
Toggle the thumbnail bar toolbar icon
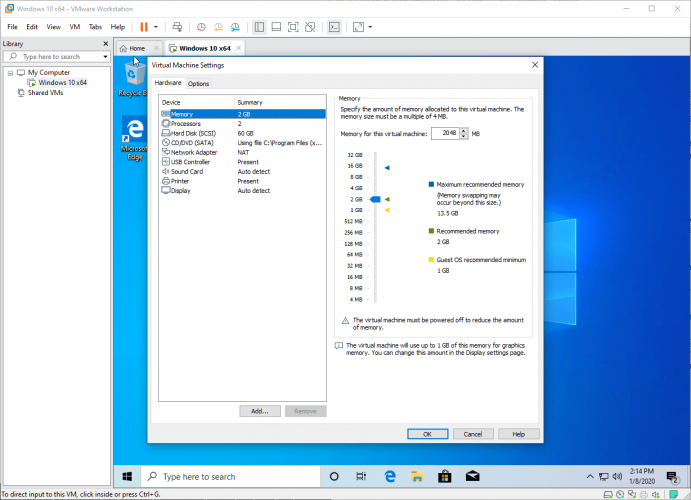click(x=276, y=27)
